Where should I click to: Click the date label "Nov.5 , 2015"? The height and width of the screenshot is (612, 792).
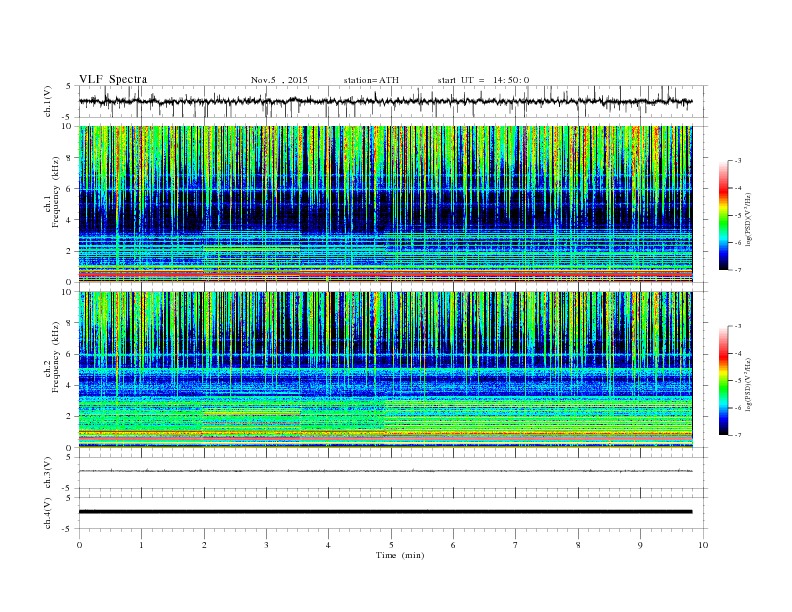click(x=279, y=80)
